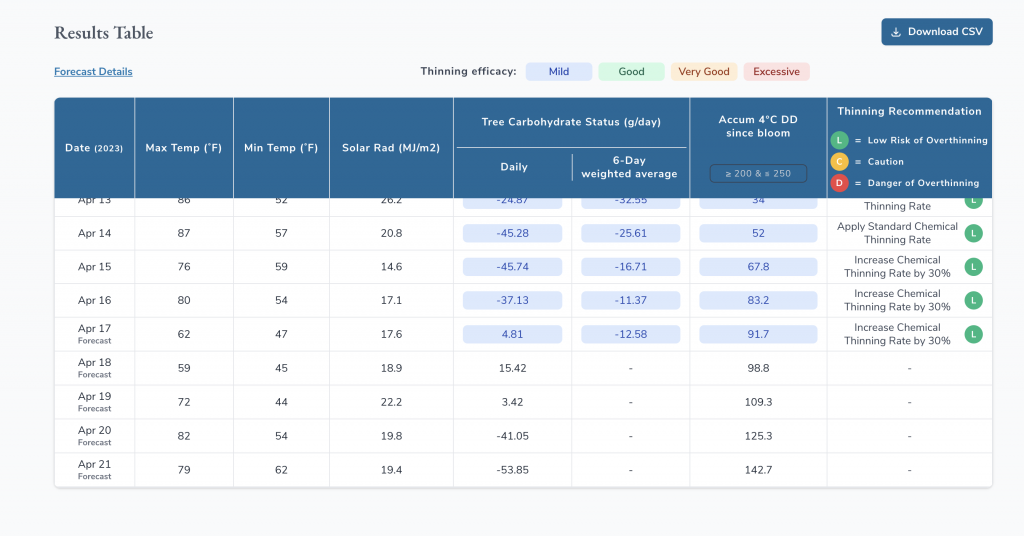
Task: Click the green L badge in Apr 14 row
Action: click(974, 233)
